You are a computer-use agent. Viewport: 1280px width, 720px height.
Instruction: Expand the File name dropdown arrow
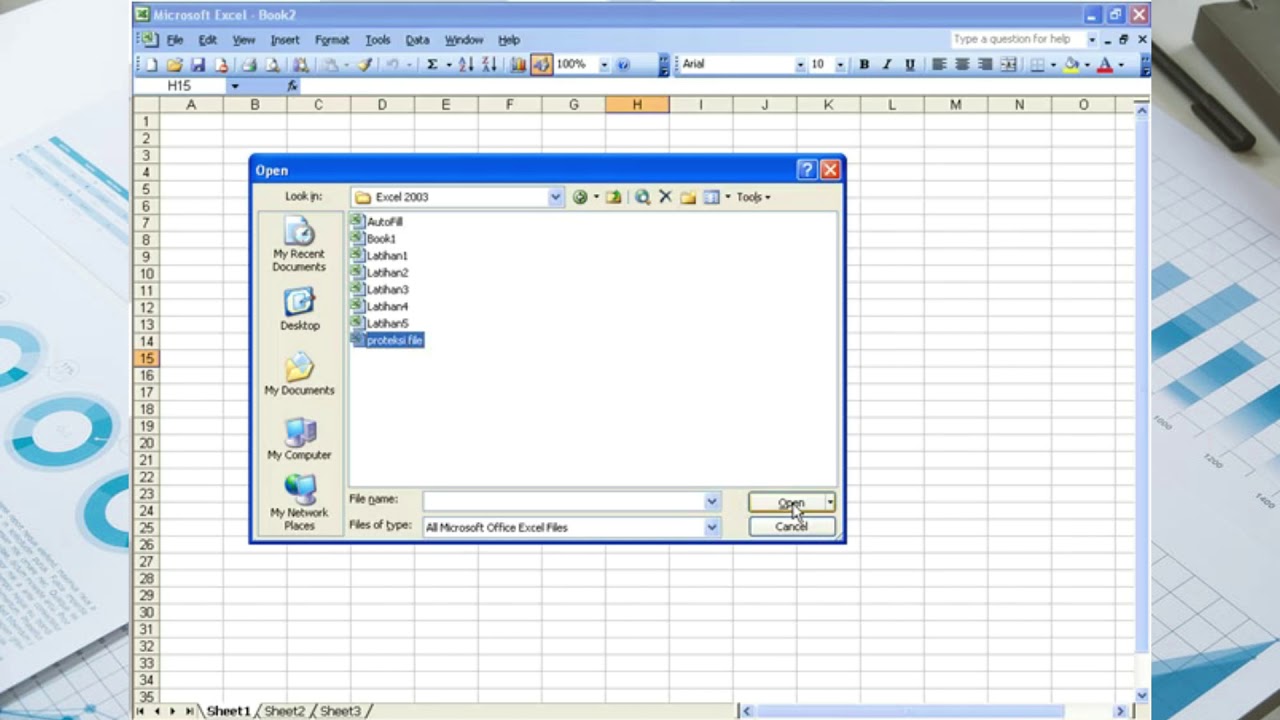(712, 502)
